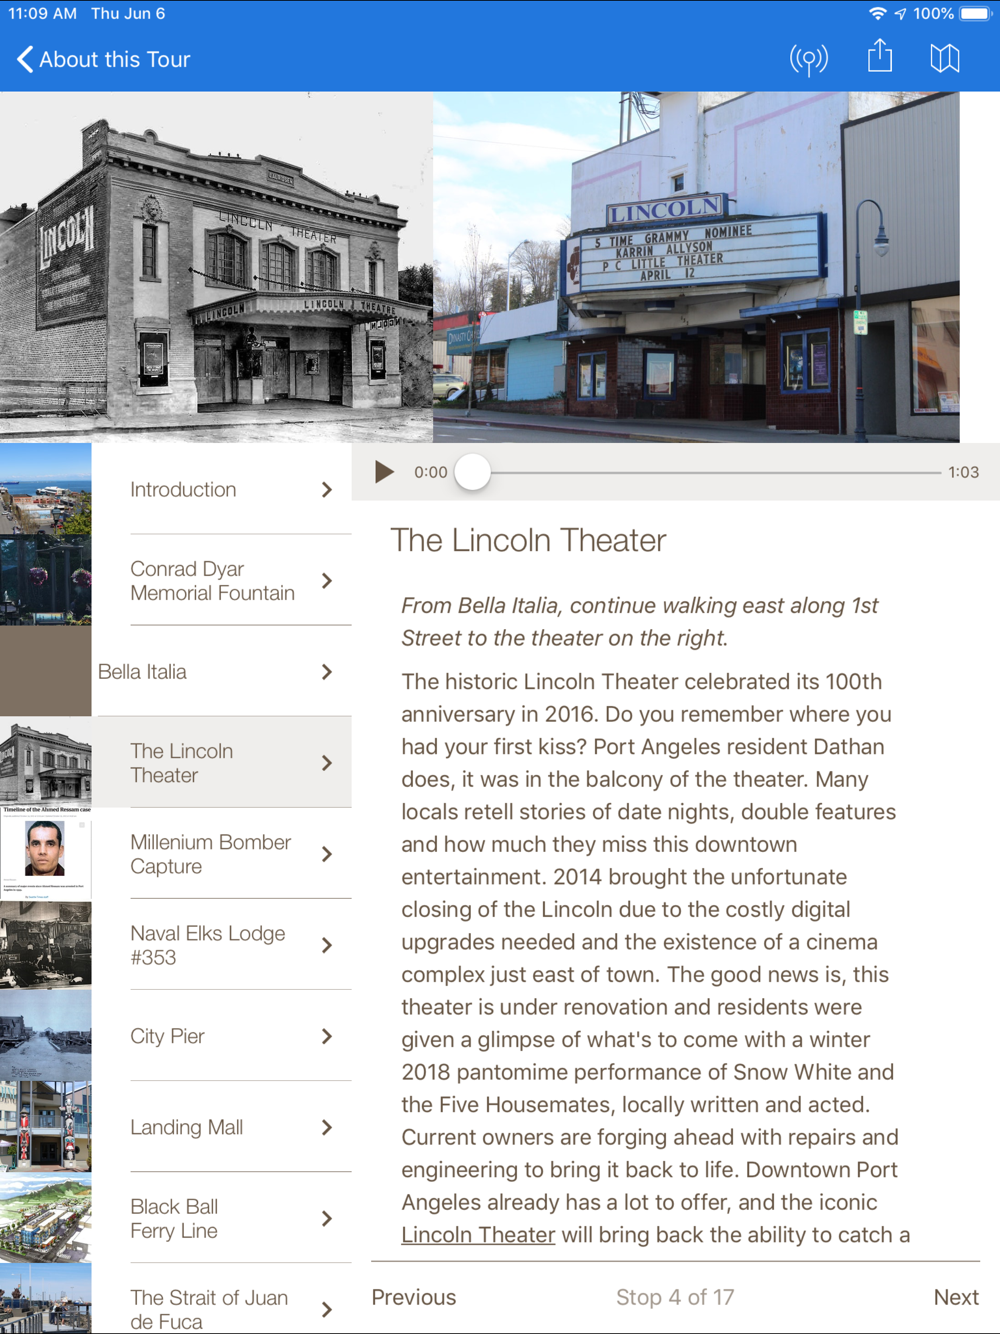Open the Landing Mall chevron arrow
The image size is (1000, 1334).
[327, 1127]
